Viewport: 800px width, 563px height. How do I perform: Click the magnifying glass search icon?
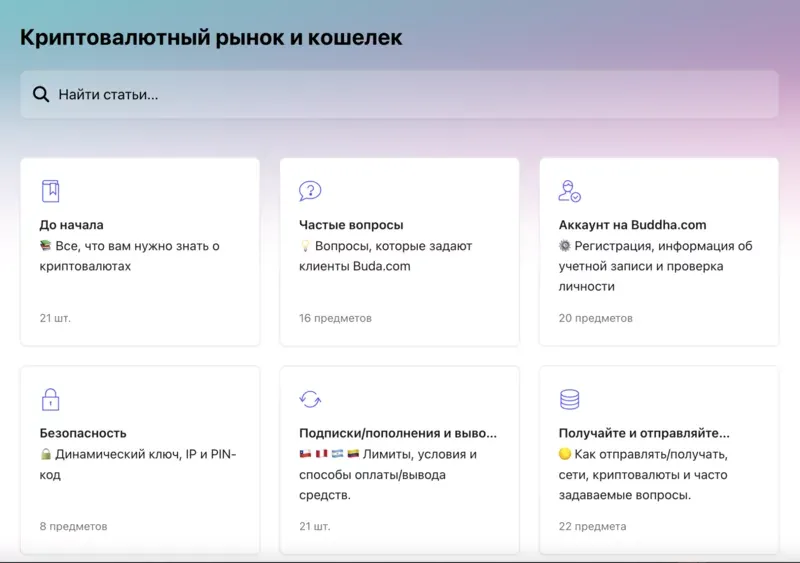[x=41, y=94]
